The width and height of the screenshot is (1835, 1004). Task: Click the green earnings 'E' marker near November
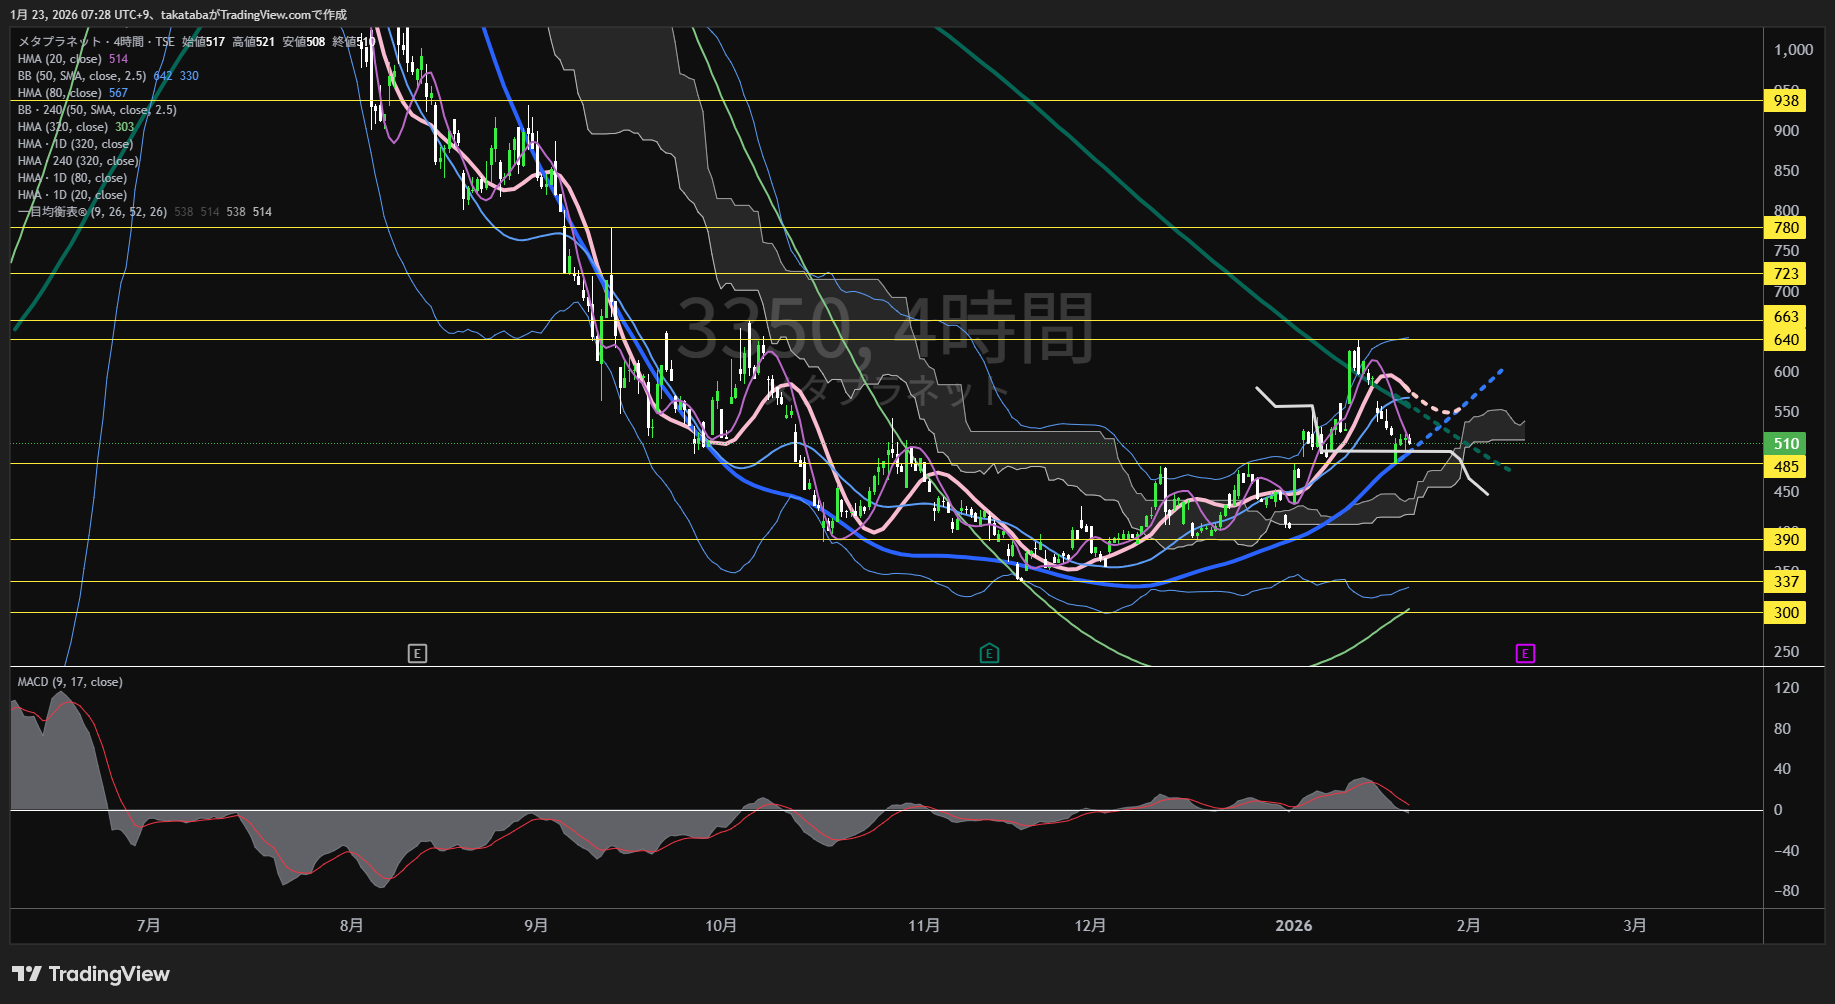click(989, 654)
